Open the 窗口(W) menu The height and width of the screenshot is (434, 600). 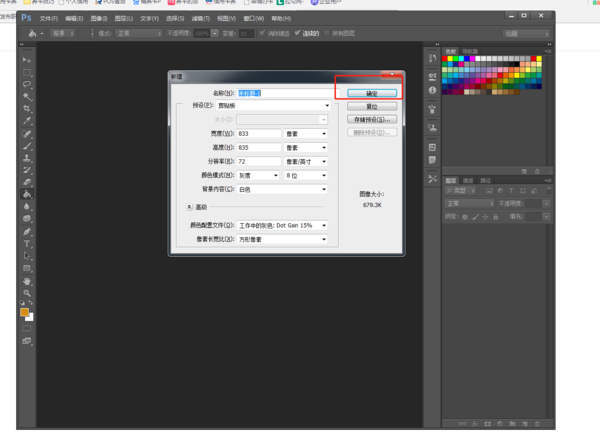(x=254, y=18)
